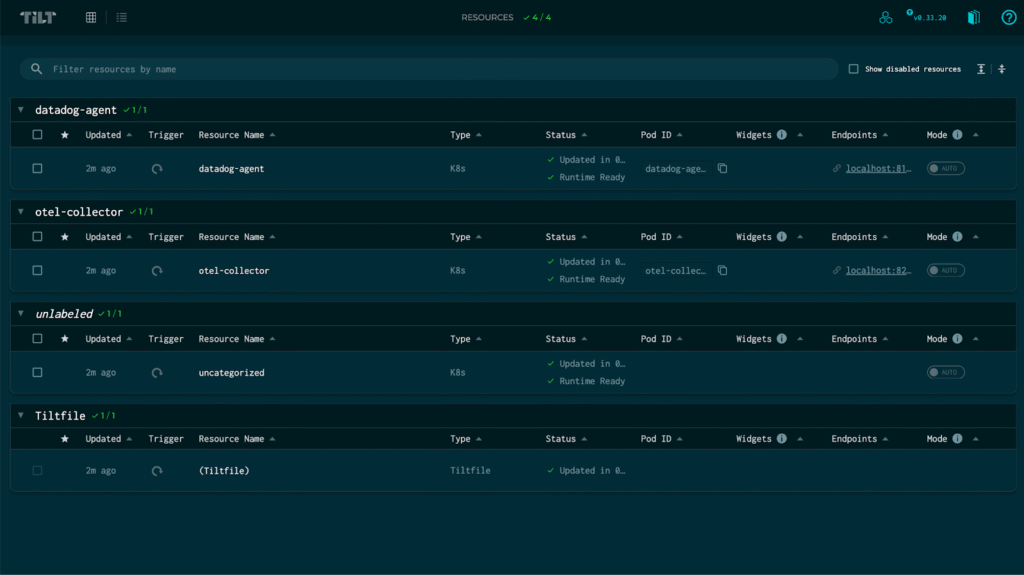Trigger update for uncategorized resource
The height and width of the screenshot is (575, 1024).
(x=157, y=372)
